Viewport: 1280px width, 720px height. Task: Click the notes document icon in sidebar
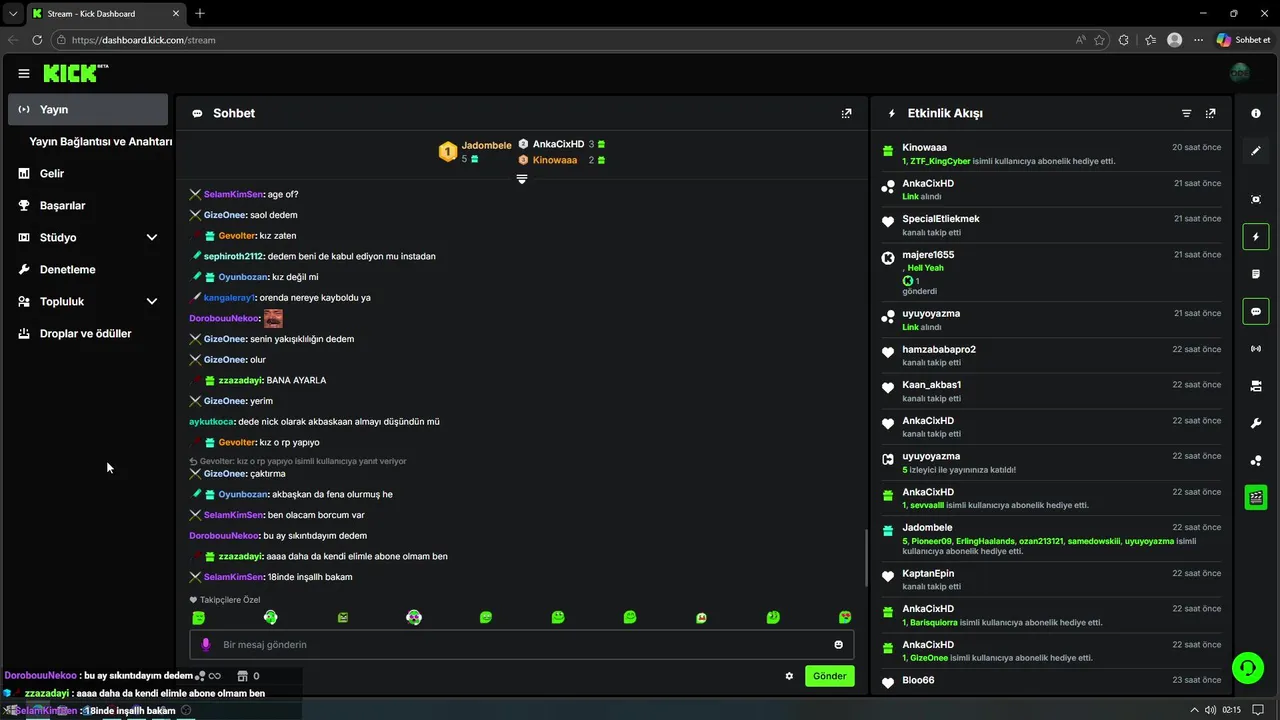pos(1256,274)
